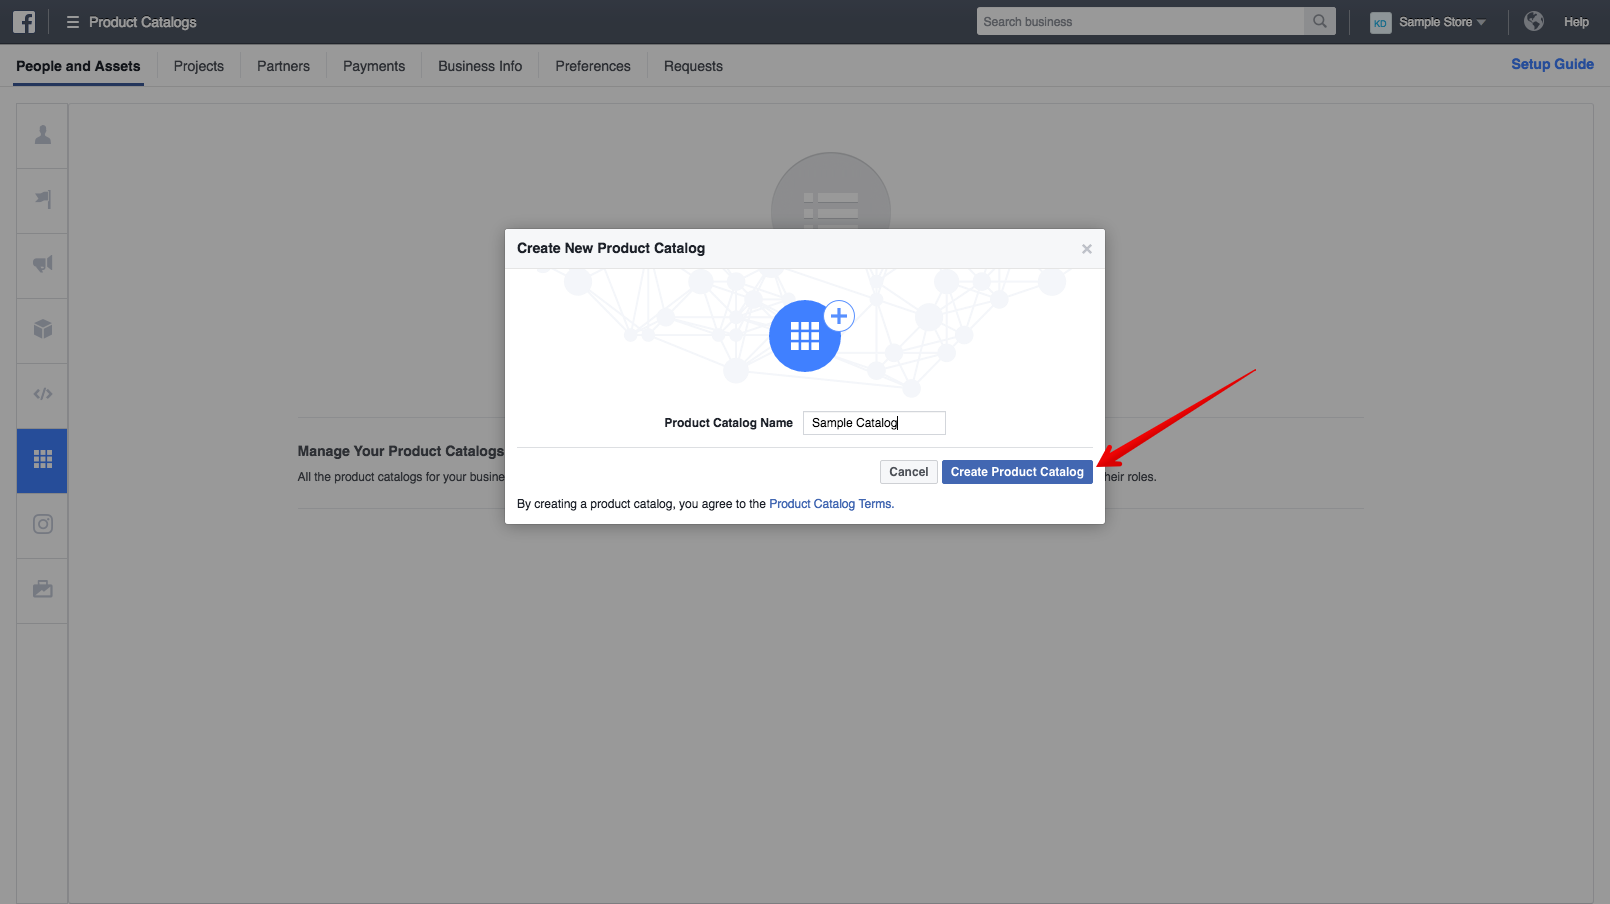Close the Create New Product Catalog dialog
This screenshot has width=1610, height=904.
[x=1087, y=249]
